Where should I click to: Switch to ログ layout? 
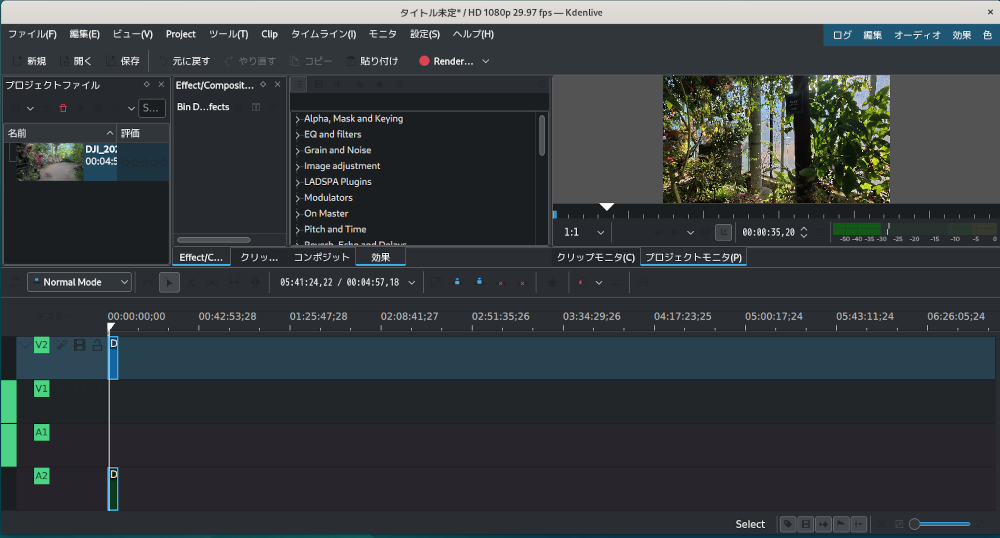842,35
